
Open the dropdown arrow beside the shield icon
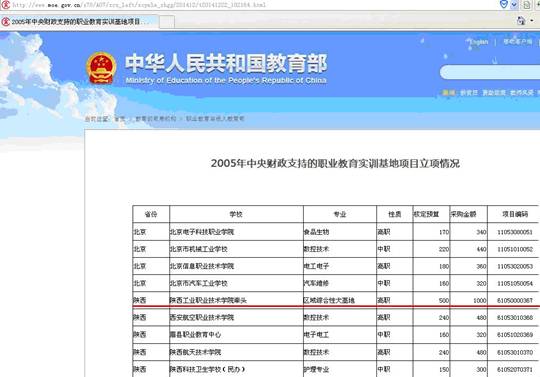514,5
